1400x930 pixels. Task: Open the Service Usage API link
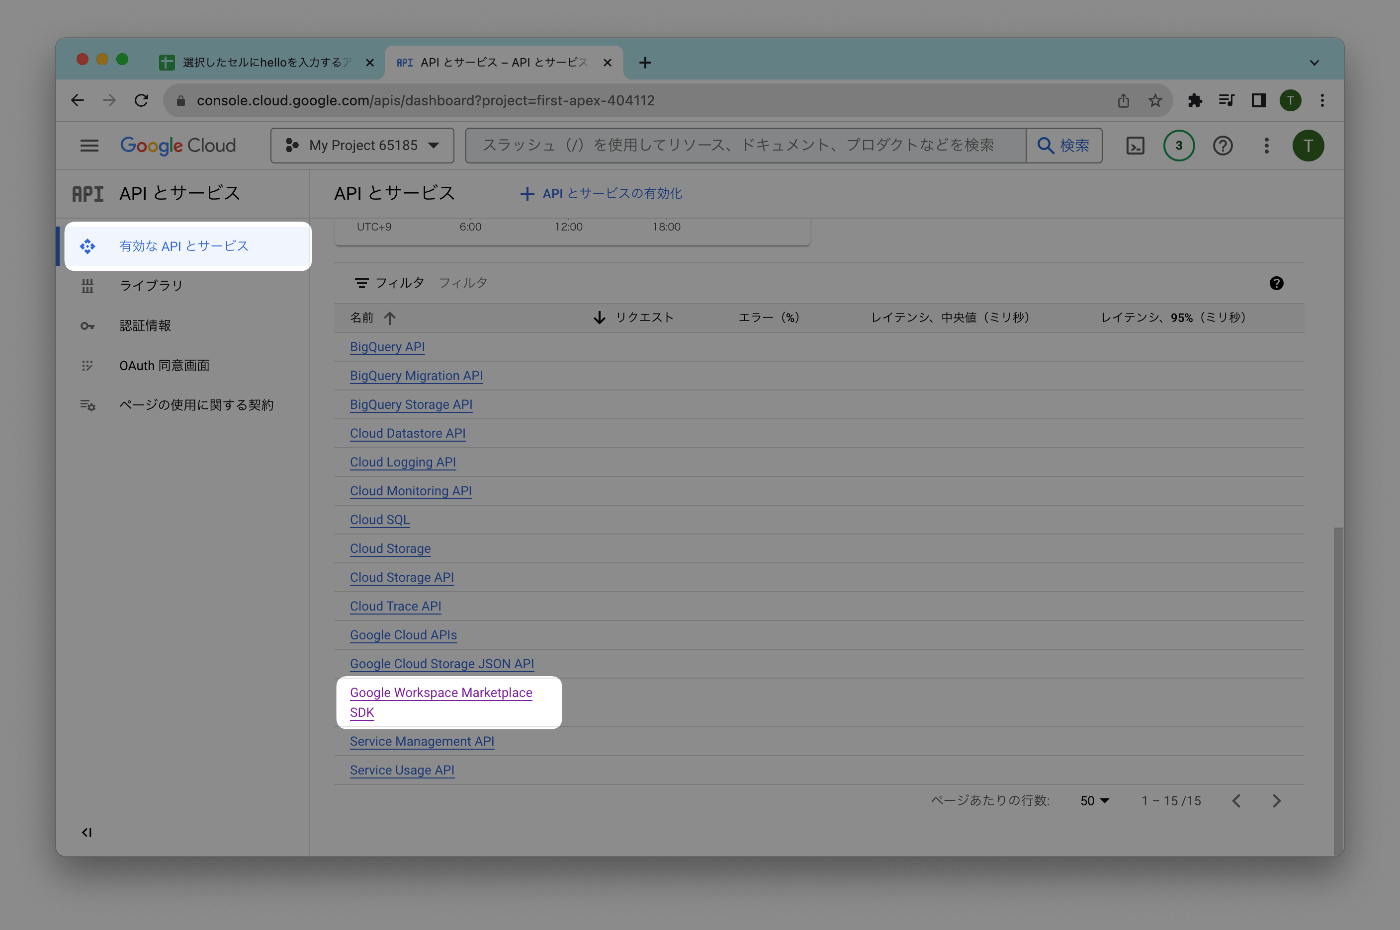pos(402,771)
